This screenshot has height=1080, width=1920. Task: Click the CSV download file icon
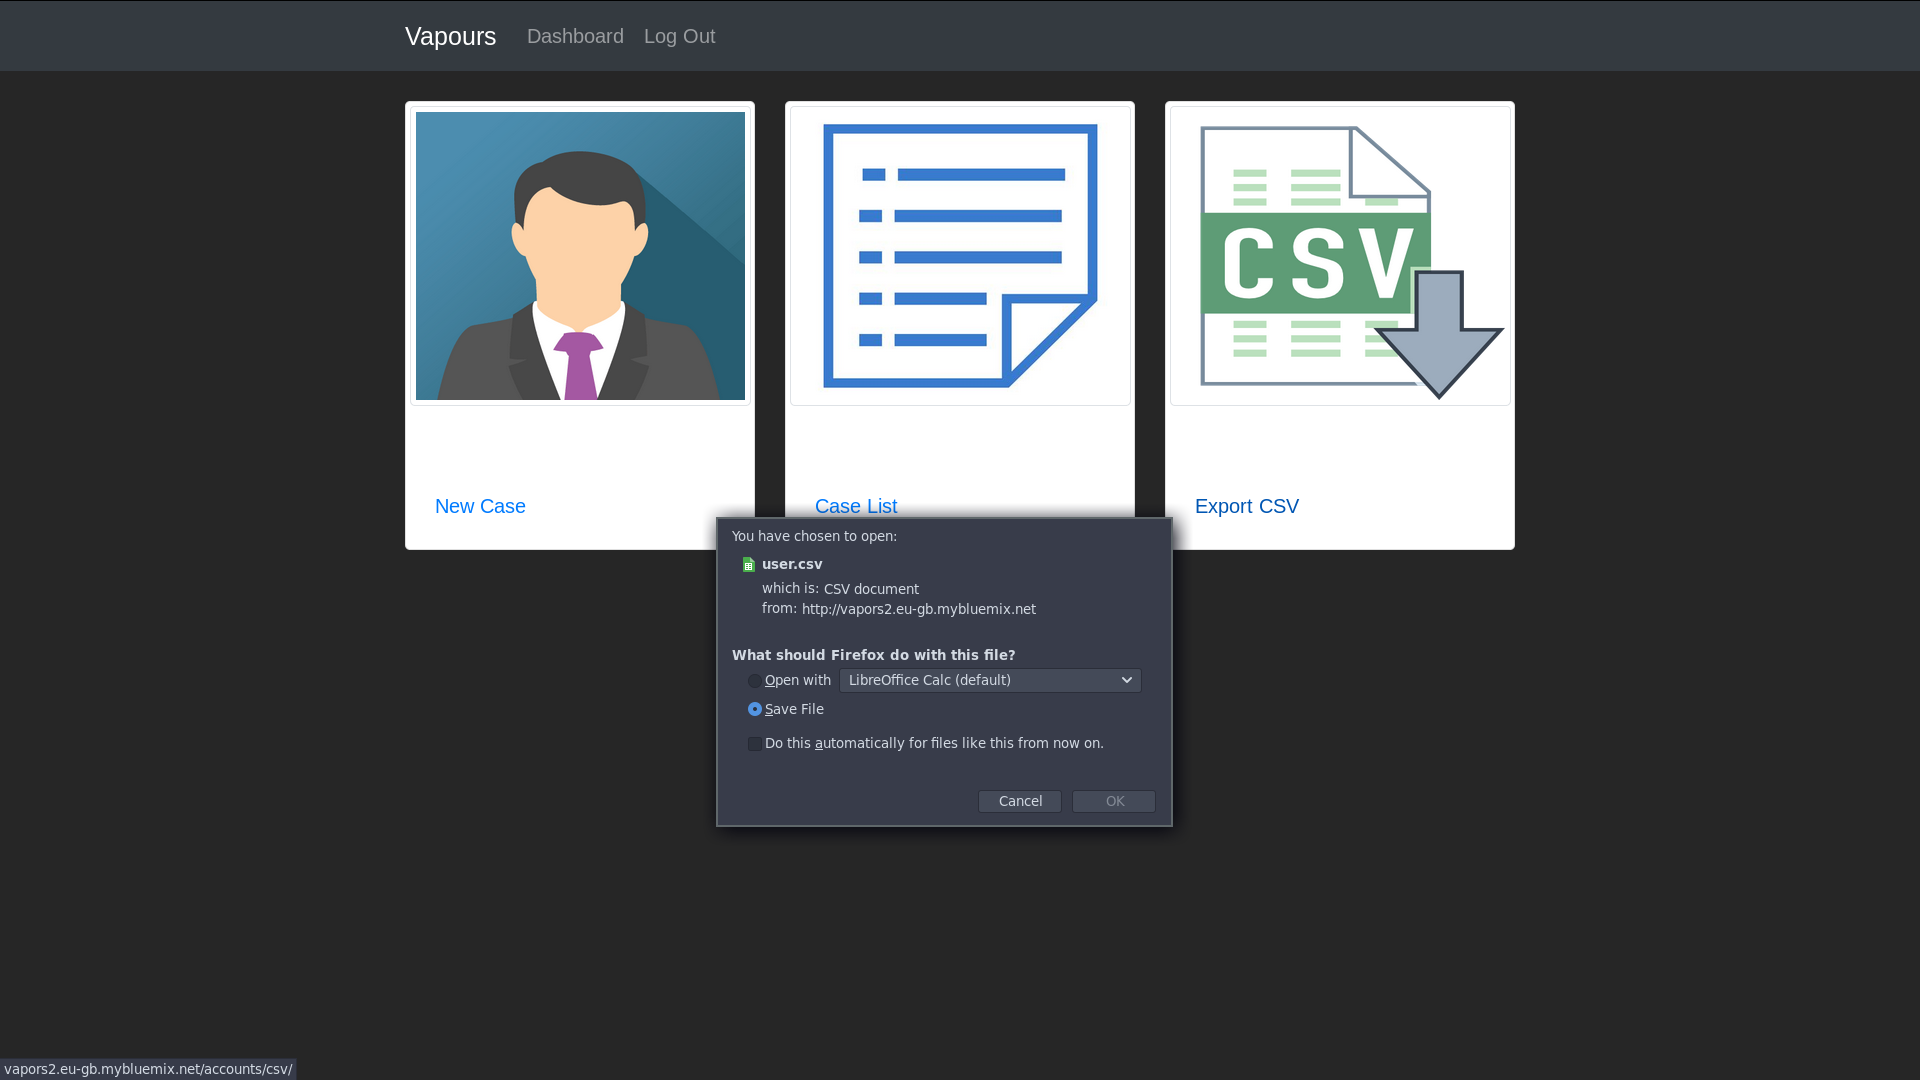coord(1340,256)
